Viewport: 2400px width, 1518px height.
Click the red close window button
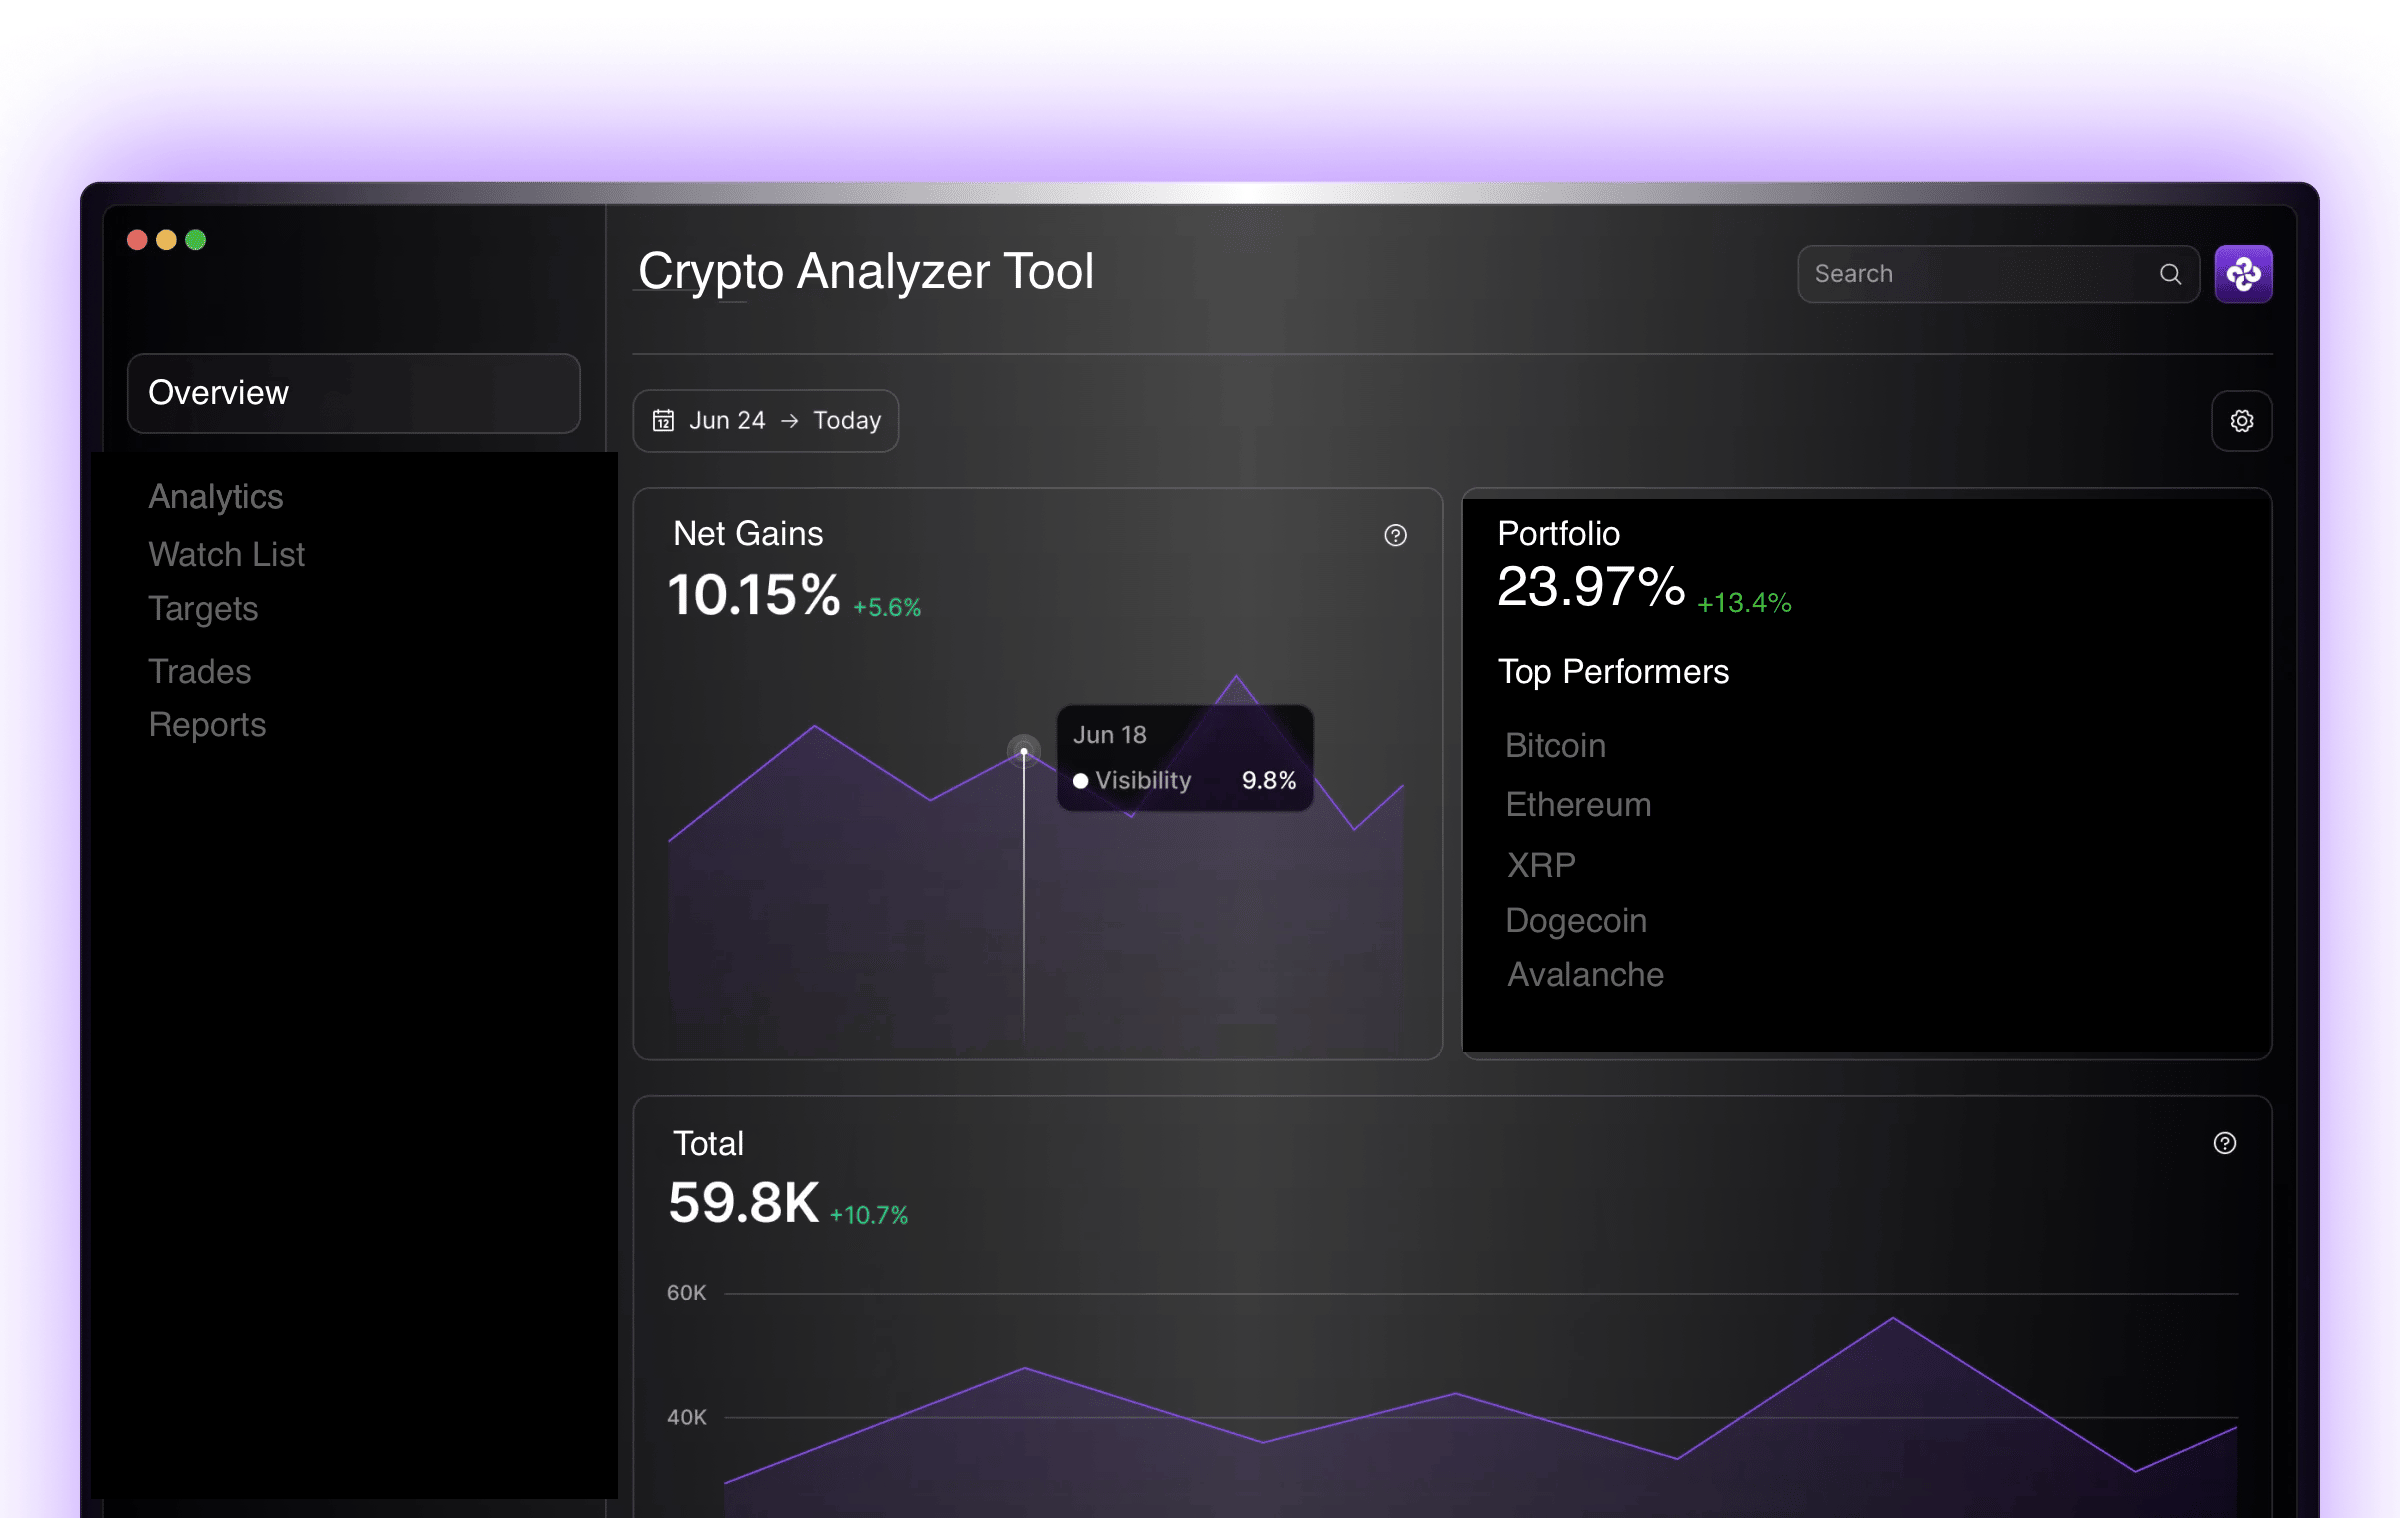[x=137, y=240]
